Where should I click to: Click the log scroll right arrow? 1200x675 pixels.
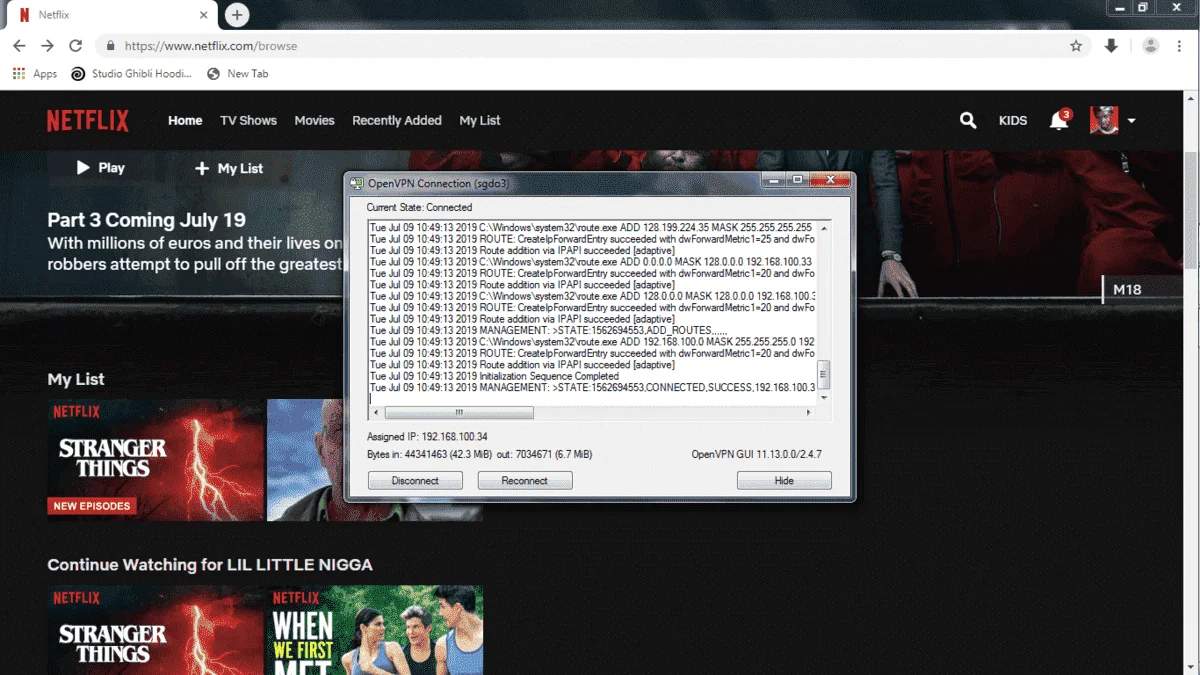point(810,412)
